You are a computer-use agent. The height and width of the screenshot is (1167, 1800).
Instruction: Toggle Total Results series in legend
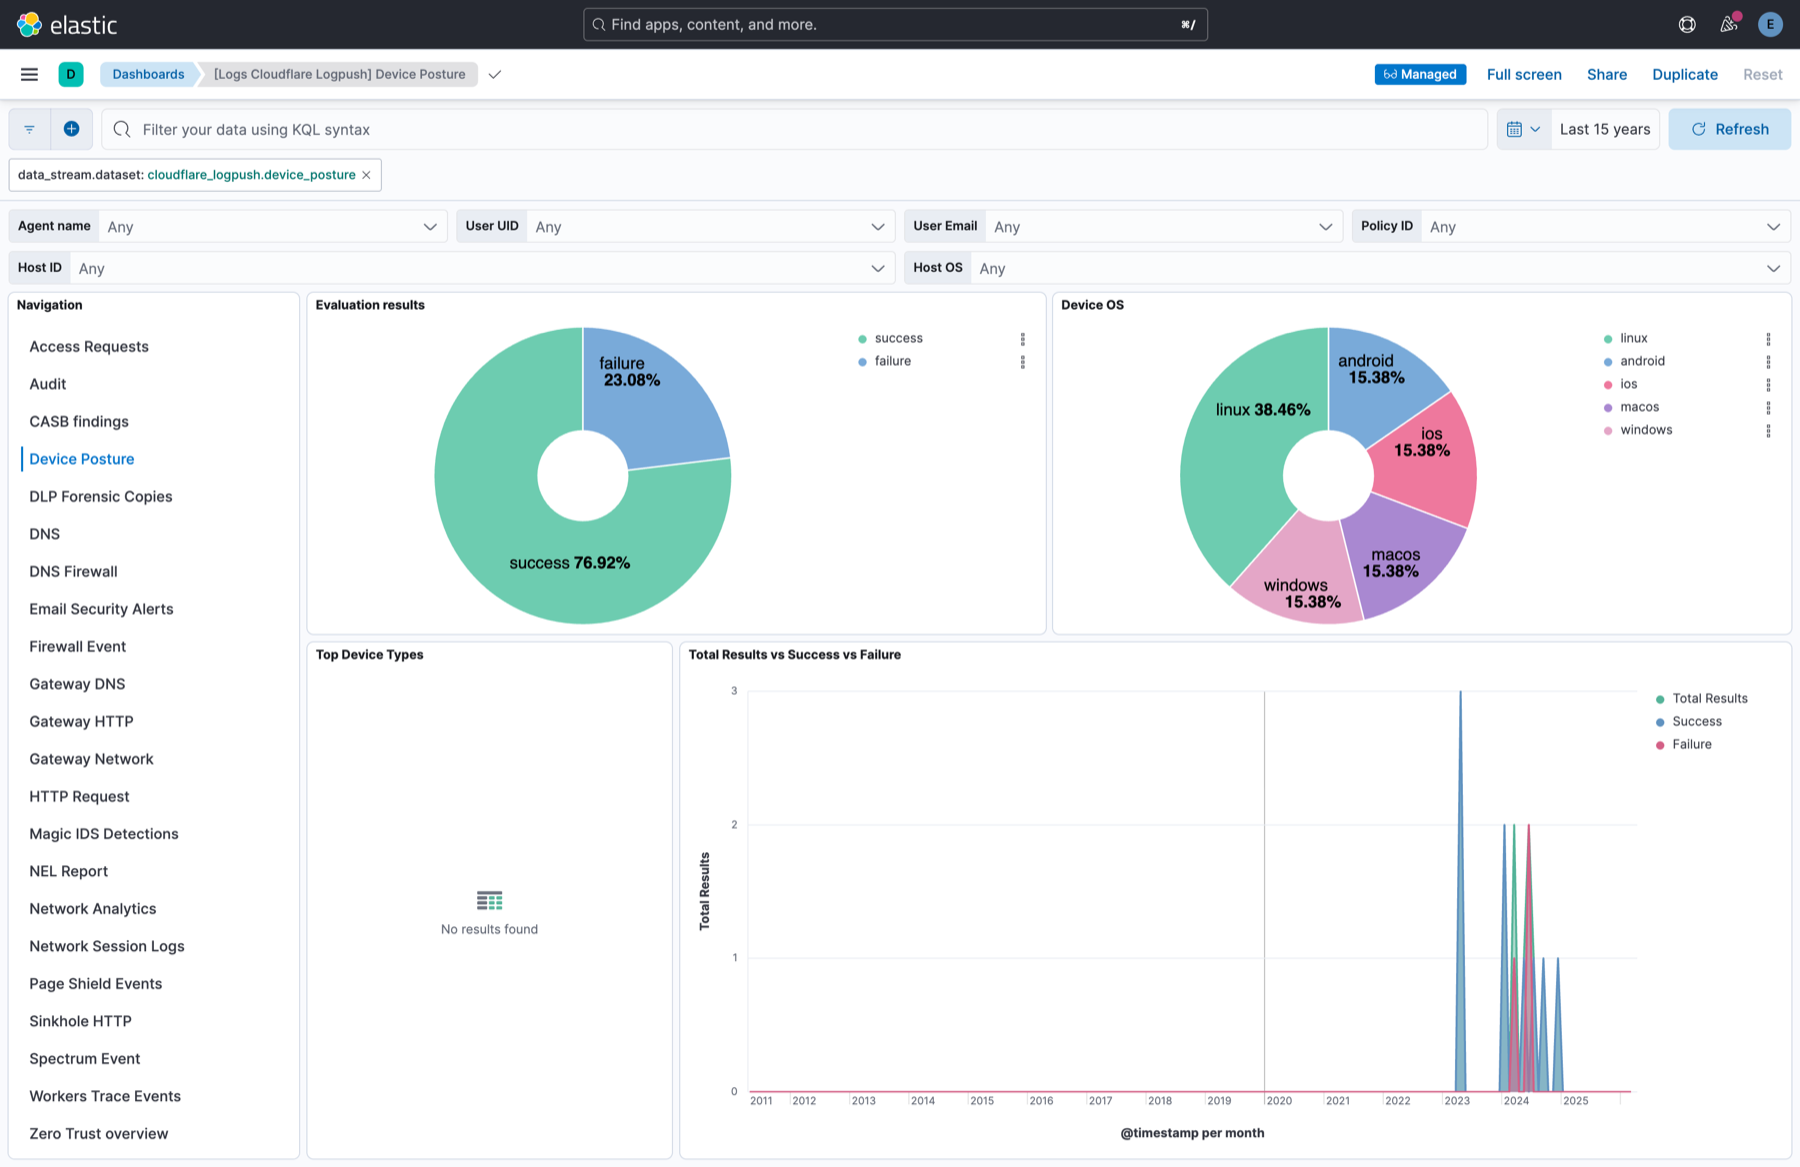(1709, 698)
